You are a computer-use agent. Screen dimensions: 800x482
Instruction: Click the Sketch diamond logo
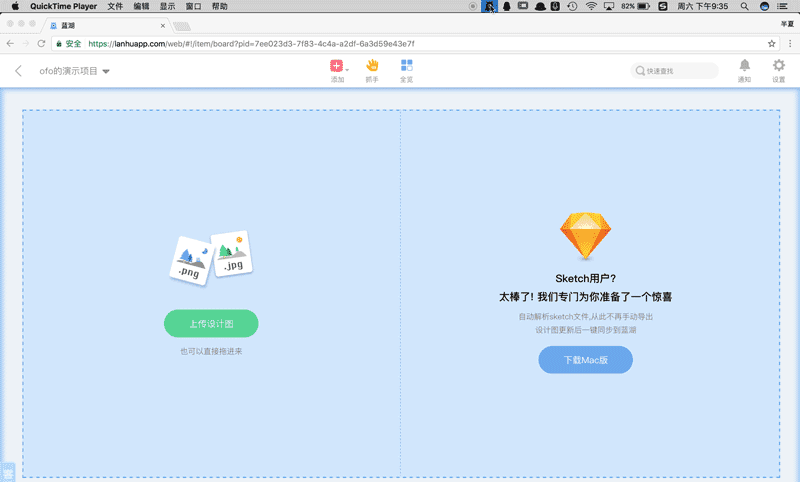585,236
